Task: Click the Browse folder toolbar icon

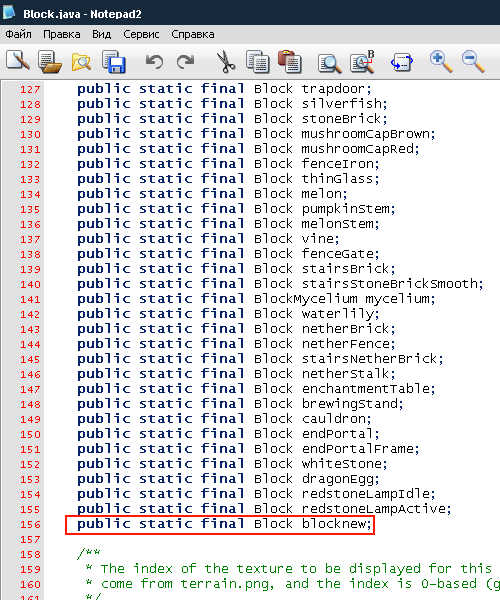Action: pyautogui.click(x=81, y=62)
